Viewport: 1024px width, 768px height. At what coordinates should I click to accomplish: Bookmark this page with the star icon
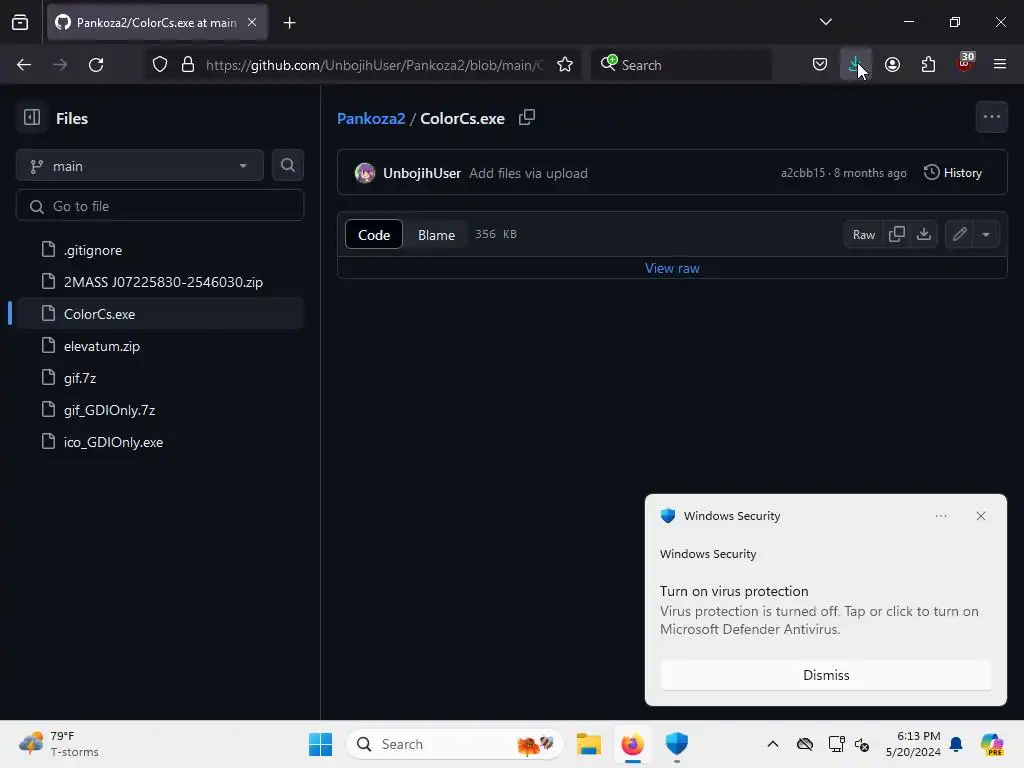coord(565,65)
